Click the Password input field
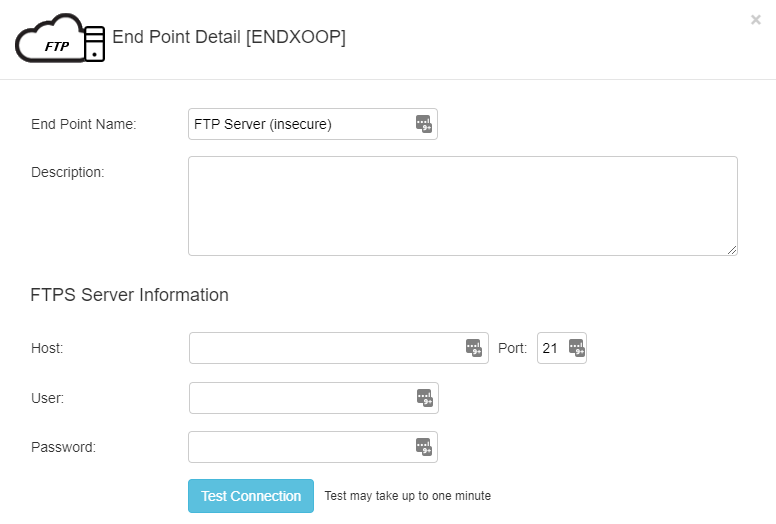This screenshot has height=524, width=776. (300, 447)
